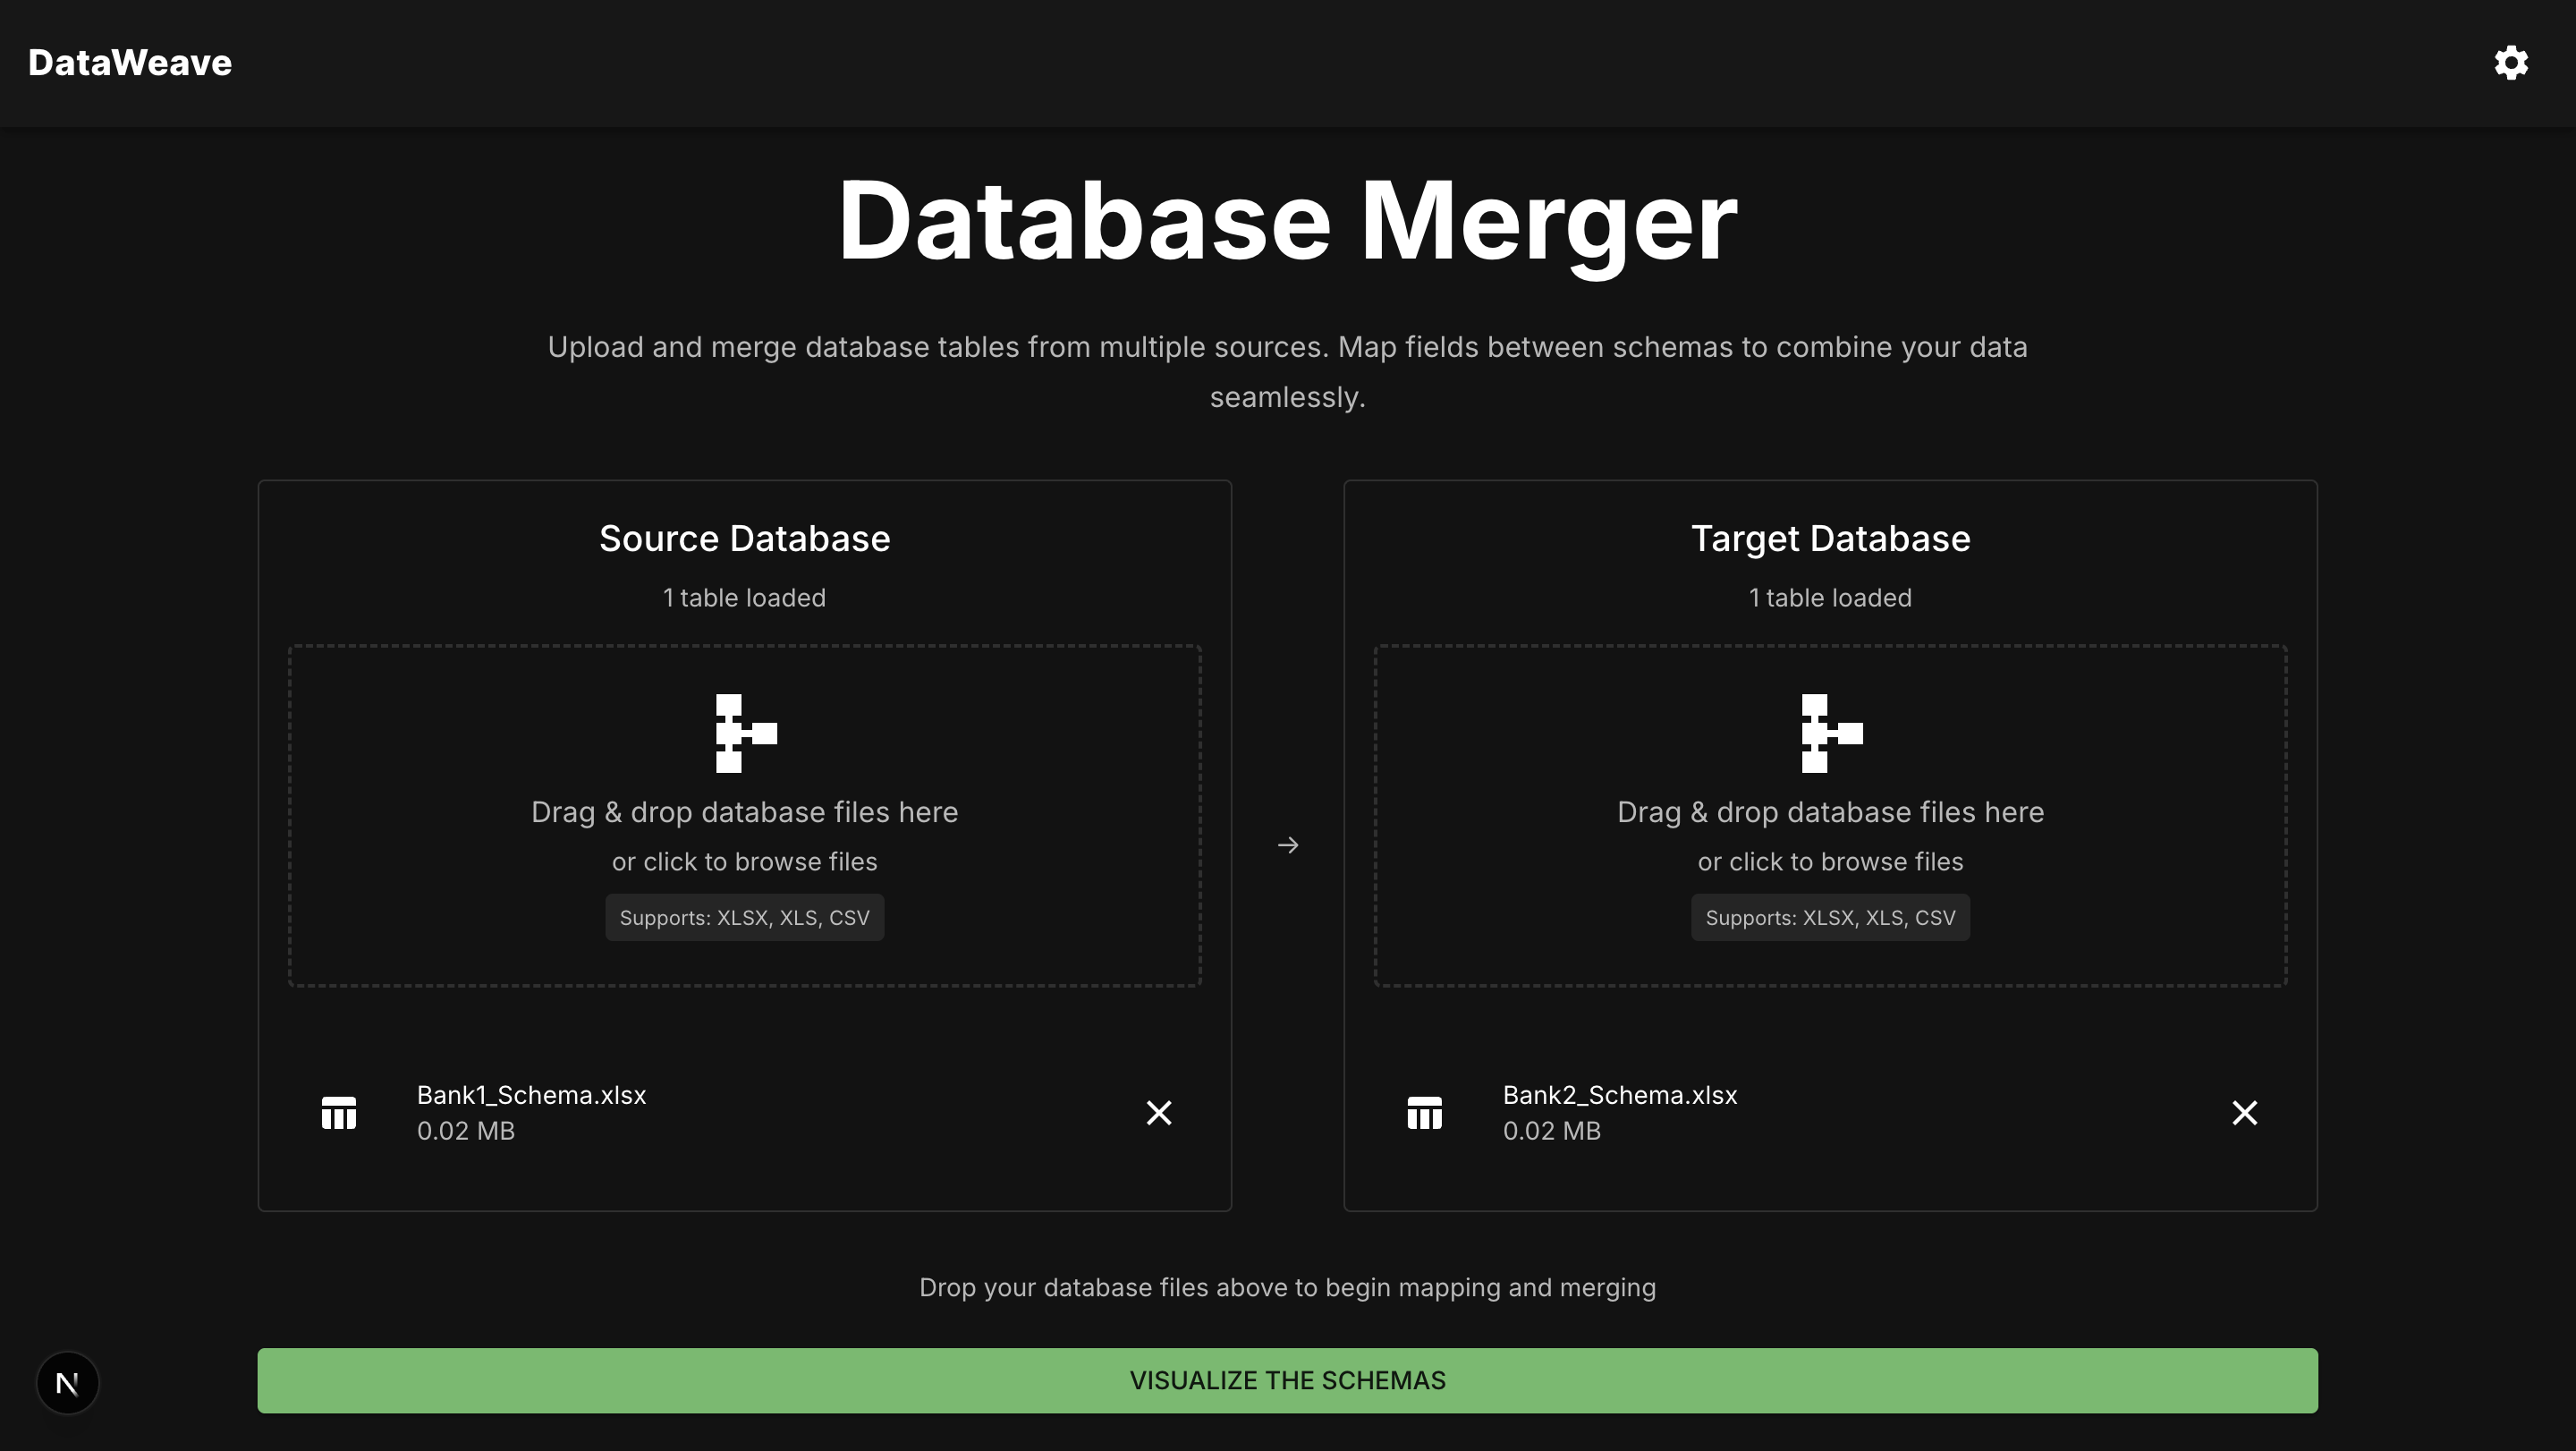Select the Bank1_Schema.xlsx file name
Viewport: 2576px width, 1451px height.
pyautogui.click(x=531, y=1095)
